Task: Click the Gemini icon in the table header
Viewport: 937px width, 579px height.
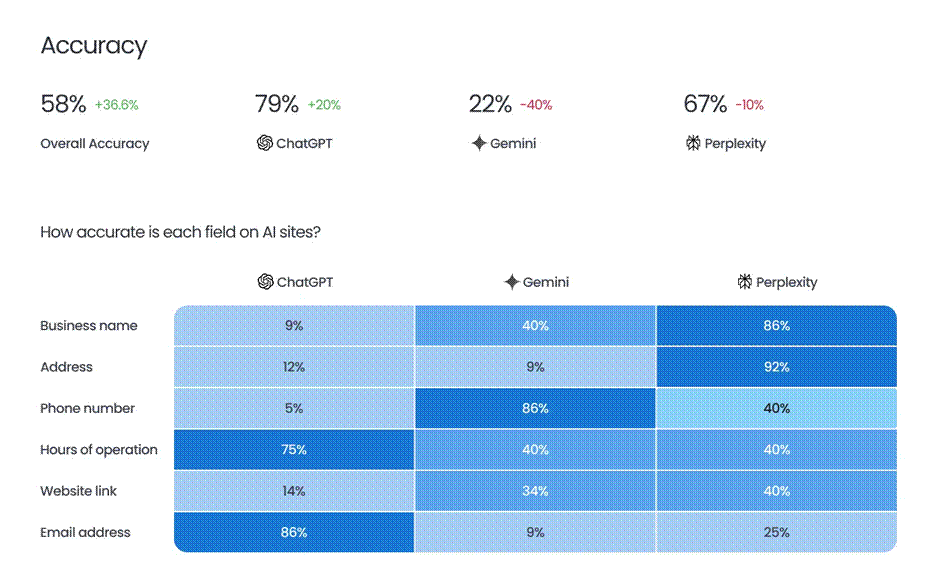Action: [511, 282]
